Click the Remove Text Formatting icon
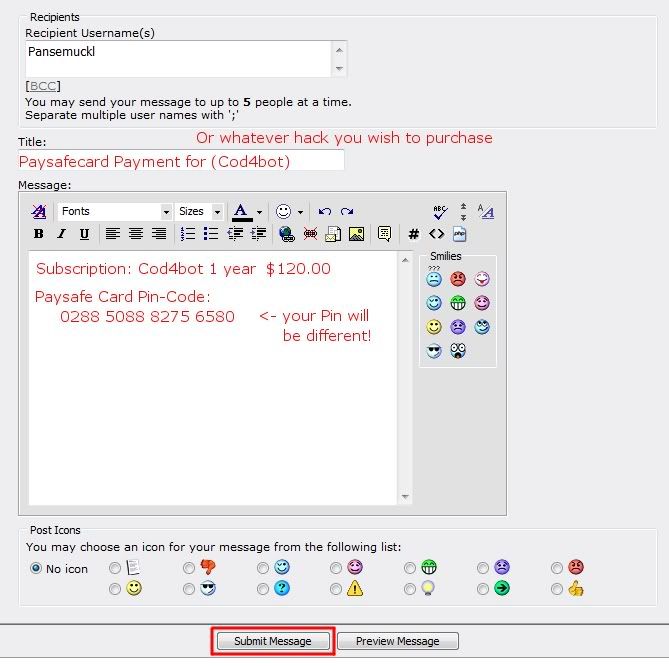The image size is (669, 666). (x=39, y=212)
